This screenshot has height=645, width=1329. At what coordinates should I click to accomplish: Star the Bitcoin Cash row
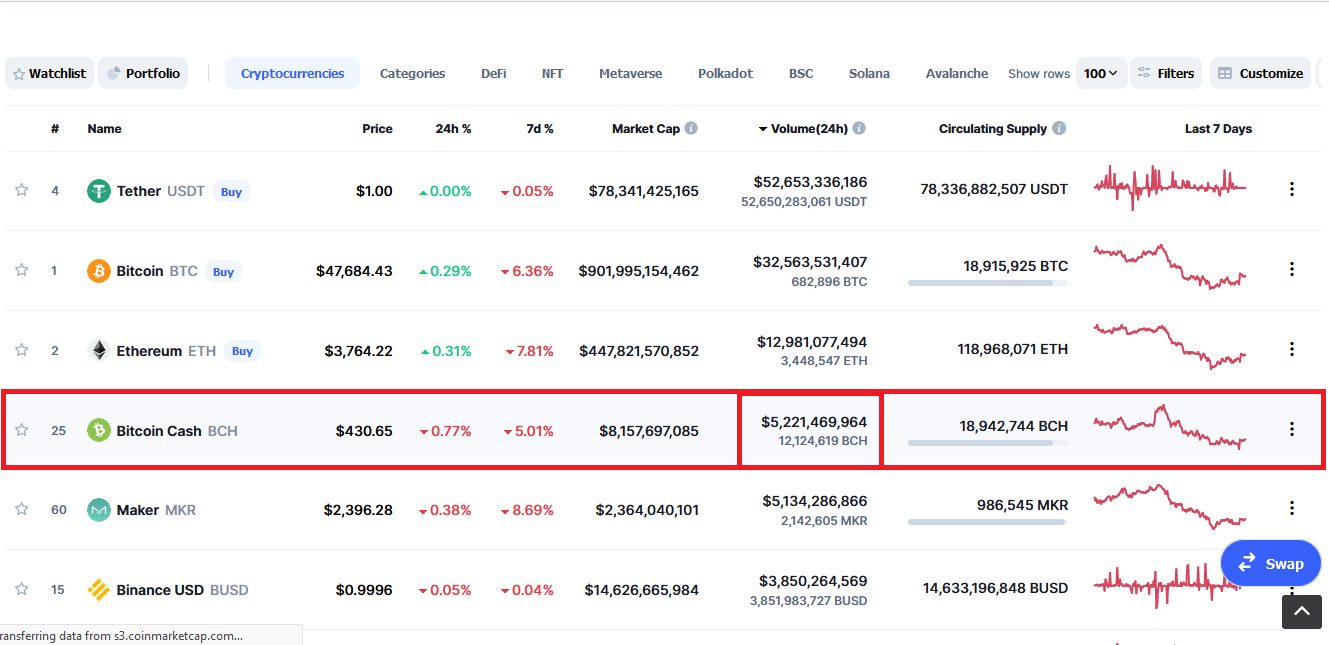[x=21, y=430]
